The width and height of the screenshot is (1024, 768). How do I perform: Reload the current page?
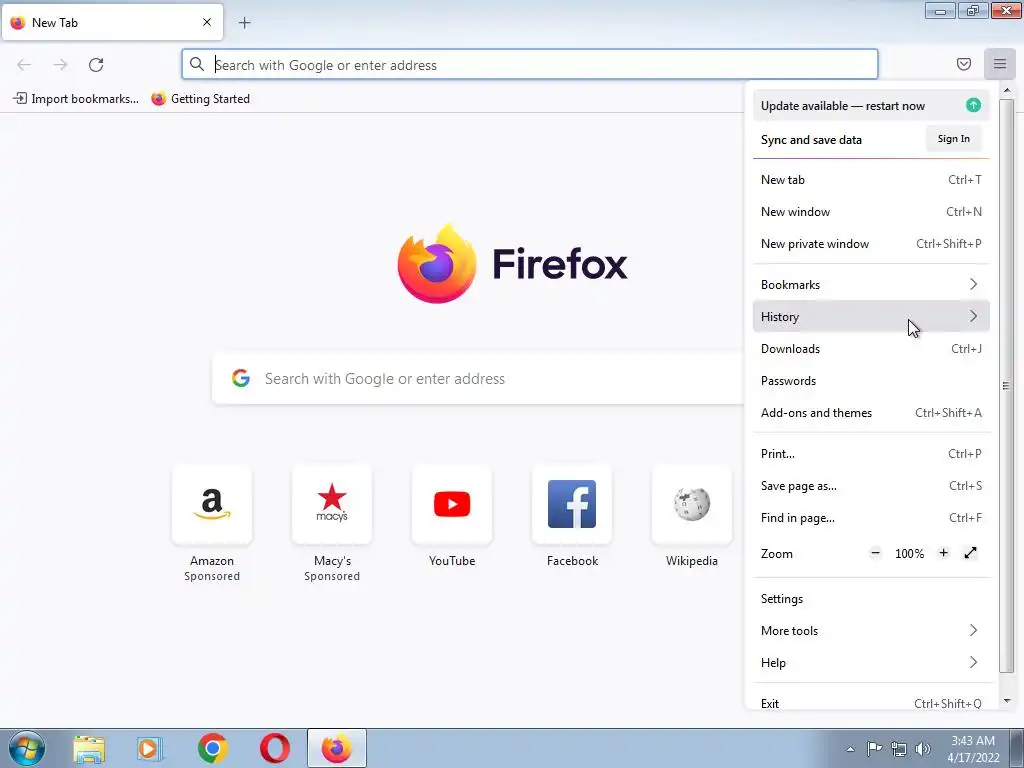tap(96, 65)
